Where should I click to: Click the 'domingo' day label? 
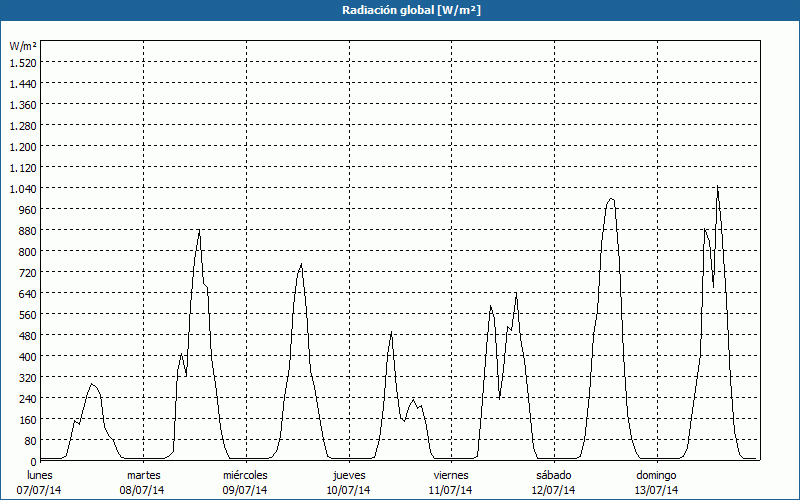pyautogui.click(x=657, y=475)
